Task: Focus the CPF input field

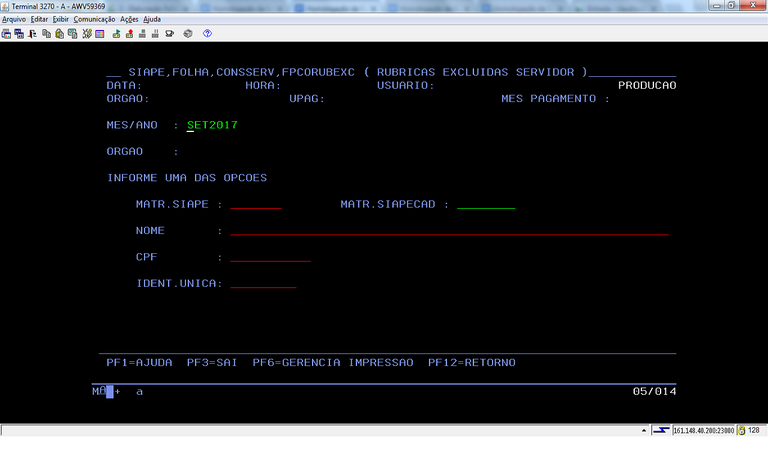Action: pos(270,257)
